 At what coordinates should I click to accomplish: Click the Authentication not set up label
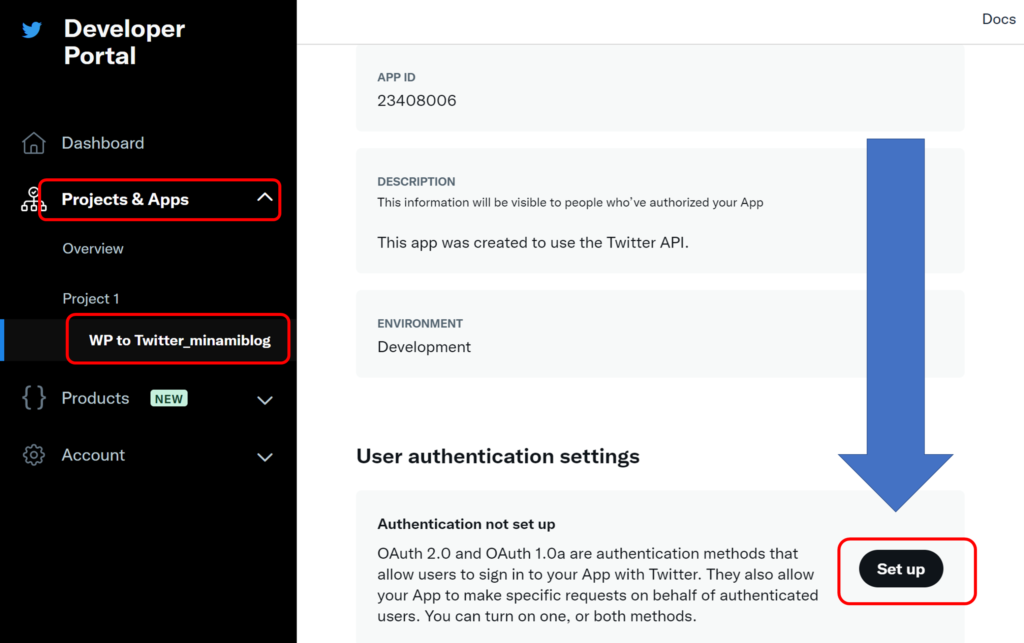tap(466, 524)
